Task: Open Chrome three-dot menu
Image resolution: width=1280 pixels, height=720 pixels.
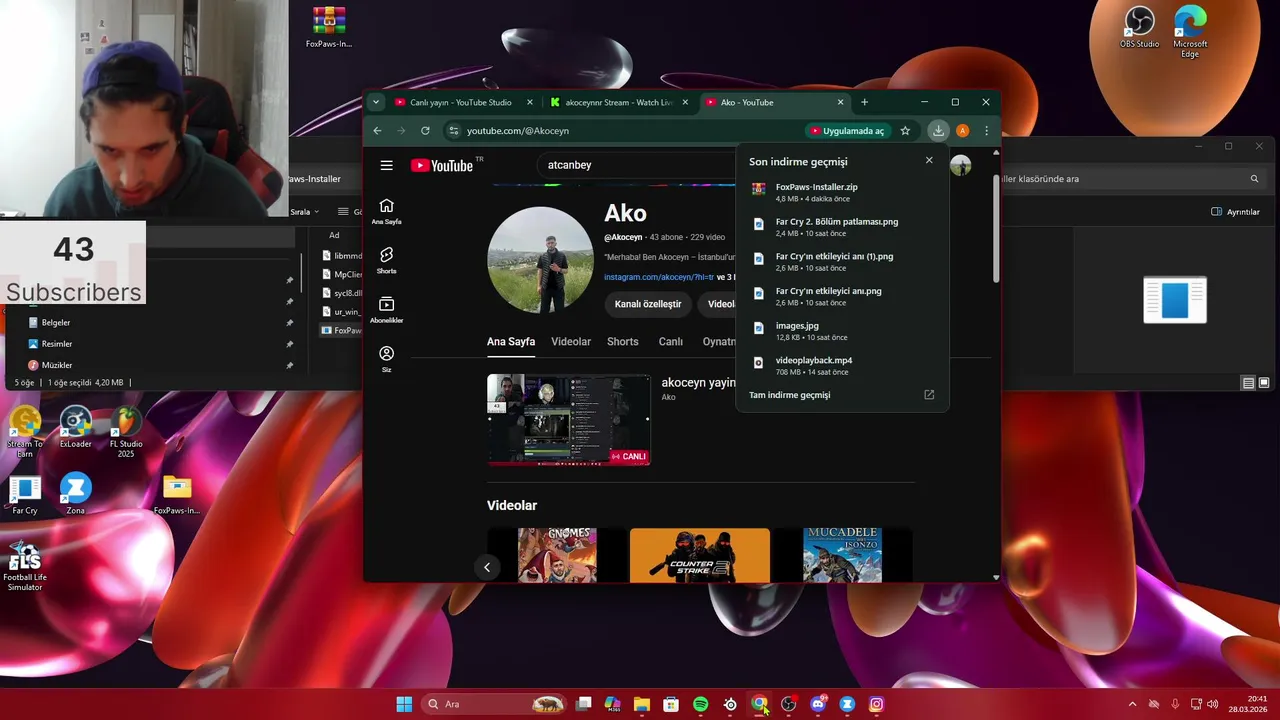Action: pyautogui.click(x=986, y=131)
